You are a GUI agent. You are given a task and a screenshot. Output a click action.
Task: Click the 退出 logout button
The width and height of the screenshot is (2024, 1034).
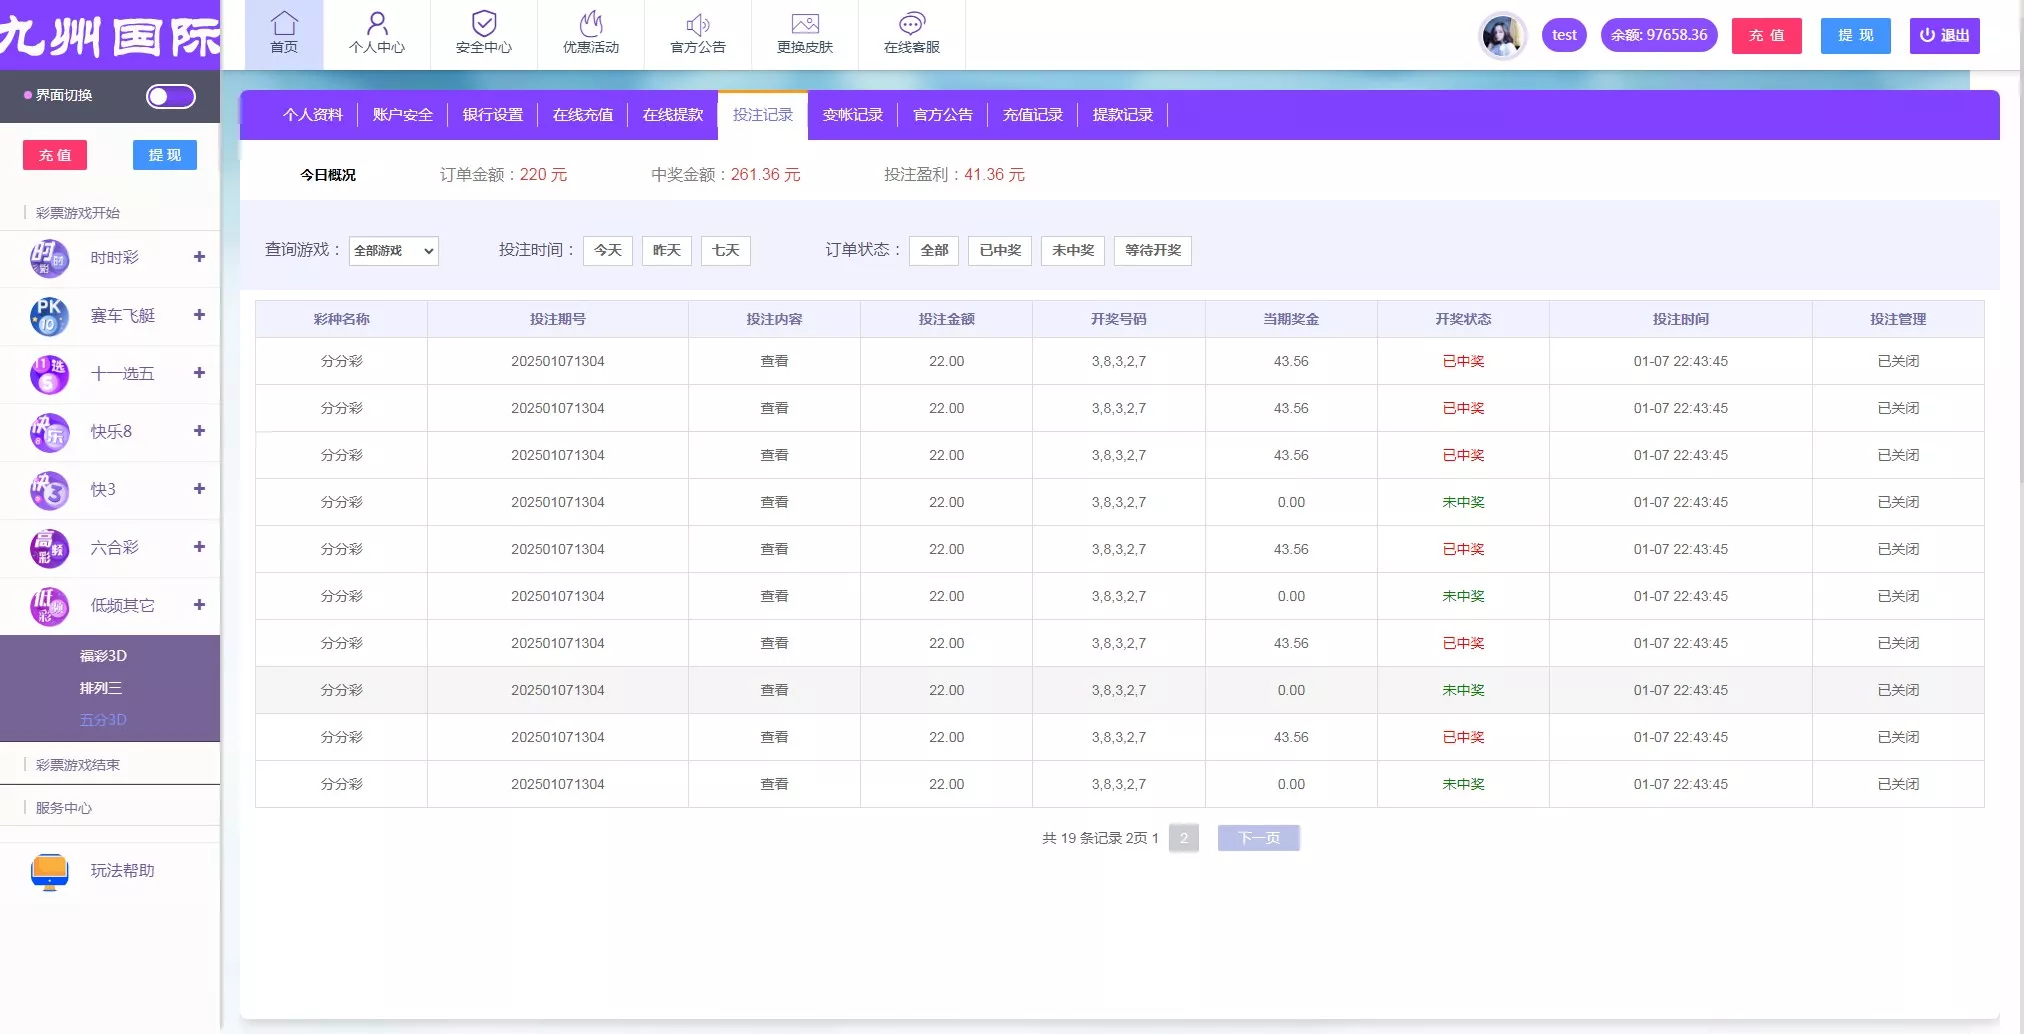tap(1944, 36)
